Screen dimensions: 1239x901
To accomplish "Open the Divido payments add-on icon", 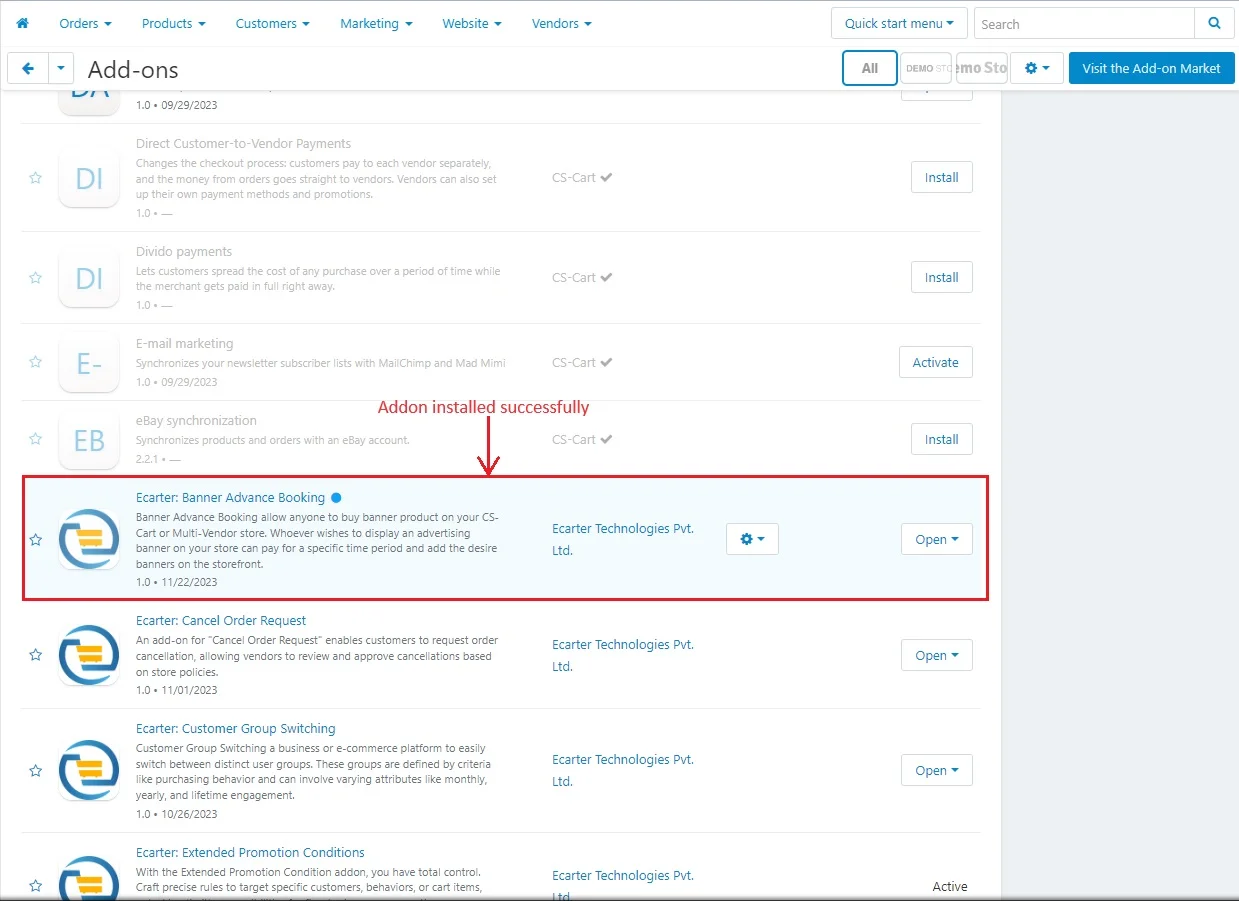I will click(89, 278).
